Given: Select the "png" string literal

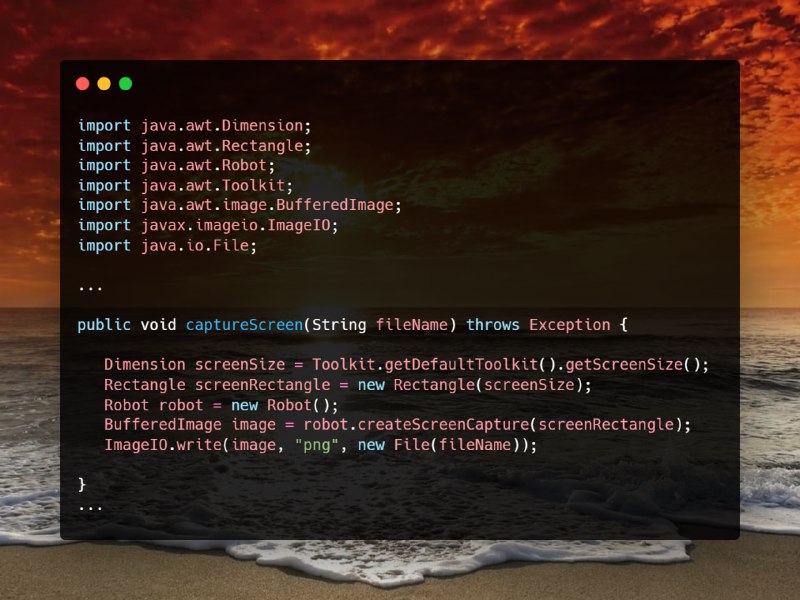Looking at the screenshot, I should coord(317,445).
